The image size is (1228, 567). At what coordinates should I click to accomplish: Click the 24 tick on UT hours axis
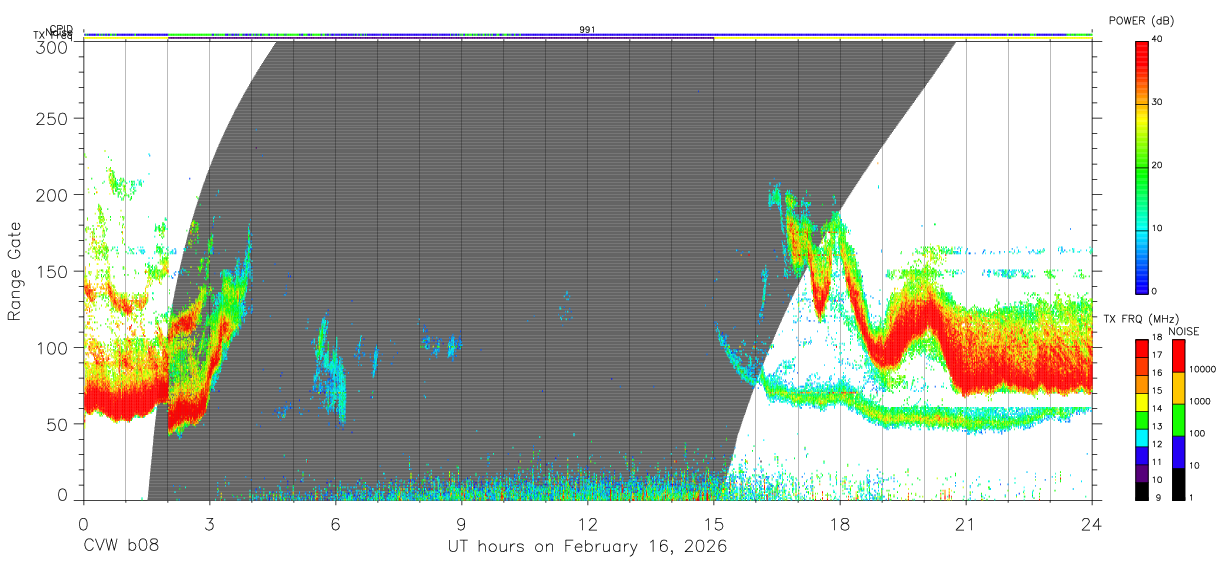pos(1091,523)
